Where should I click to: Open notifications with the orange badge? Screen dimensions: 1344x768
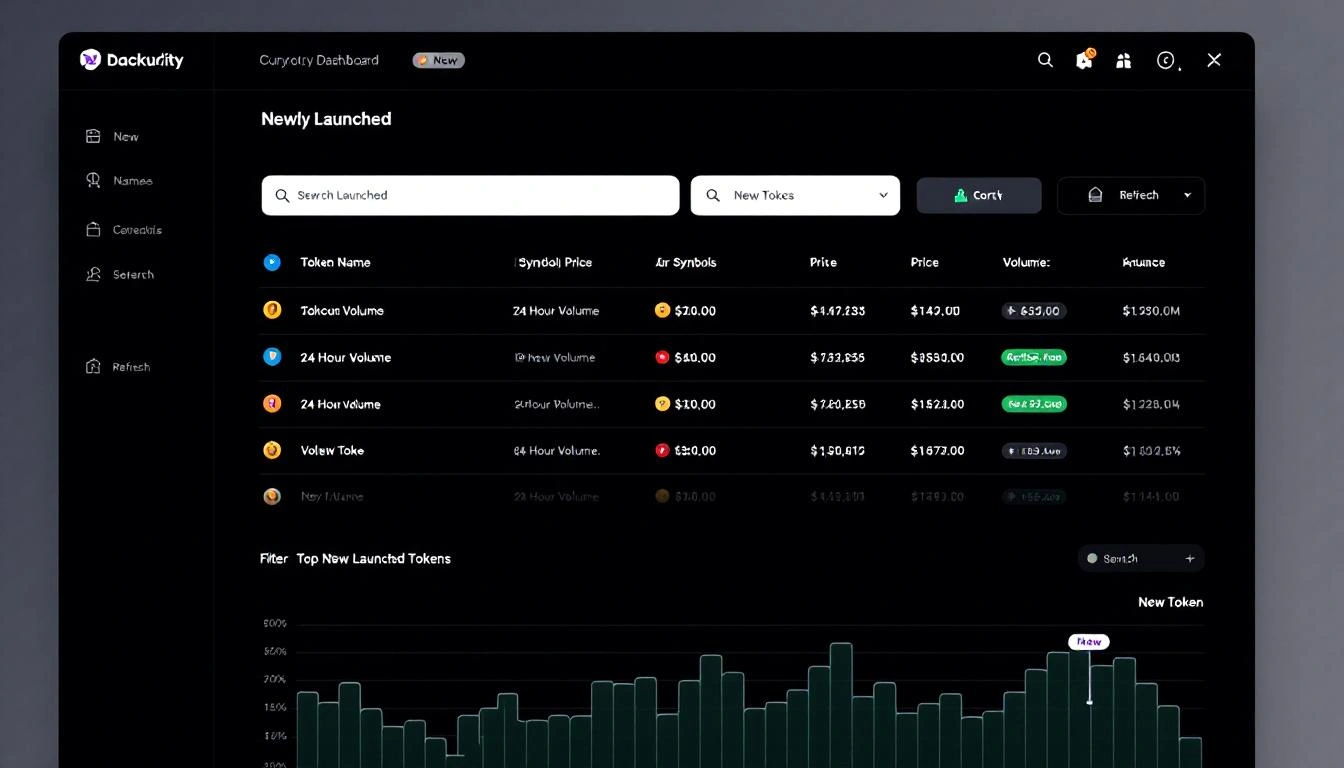(x=1084, y=60)
